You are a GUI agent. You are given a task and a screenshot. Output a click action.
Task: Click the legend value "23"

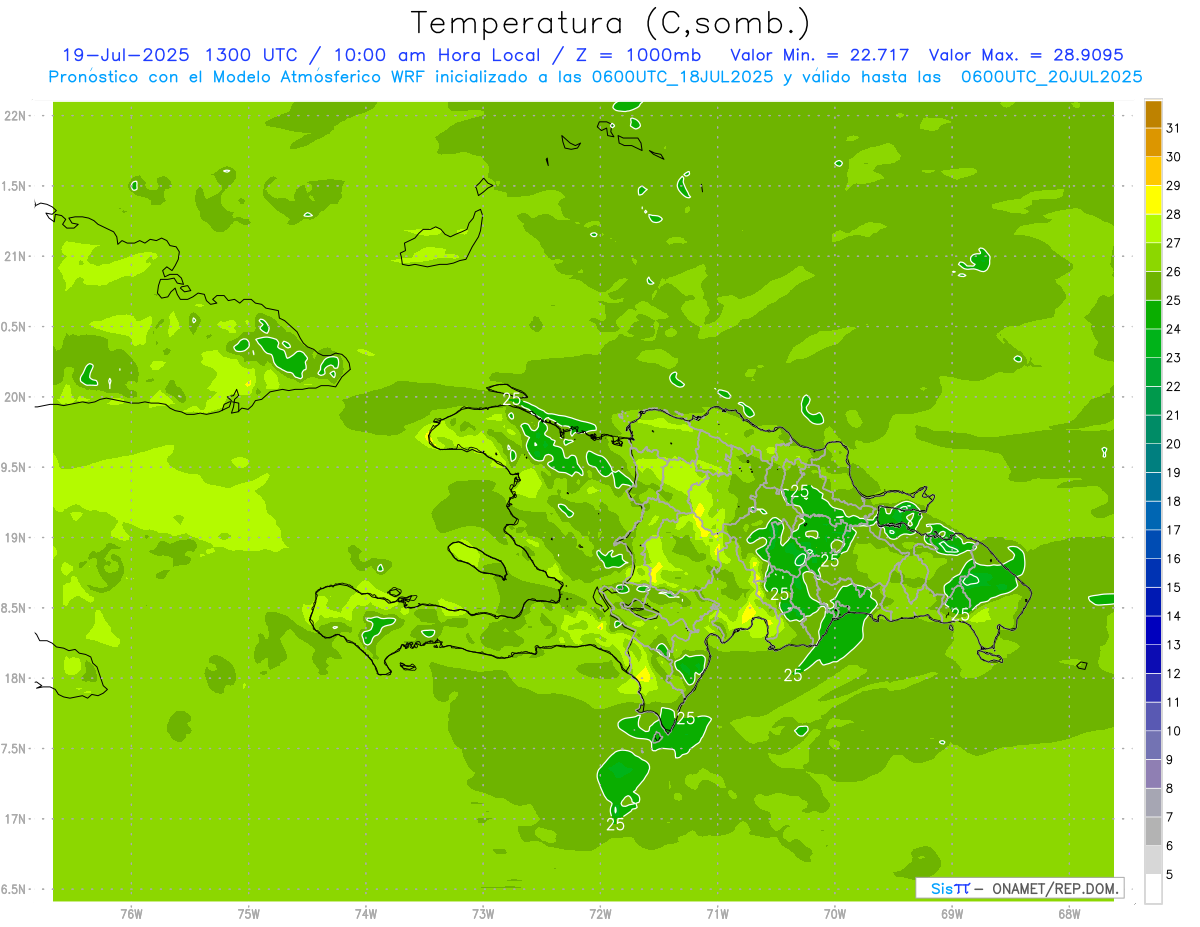1173,358
